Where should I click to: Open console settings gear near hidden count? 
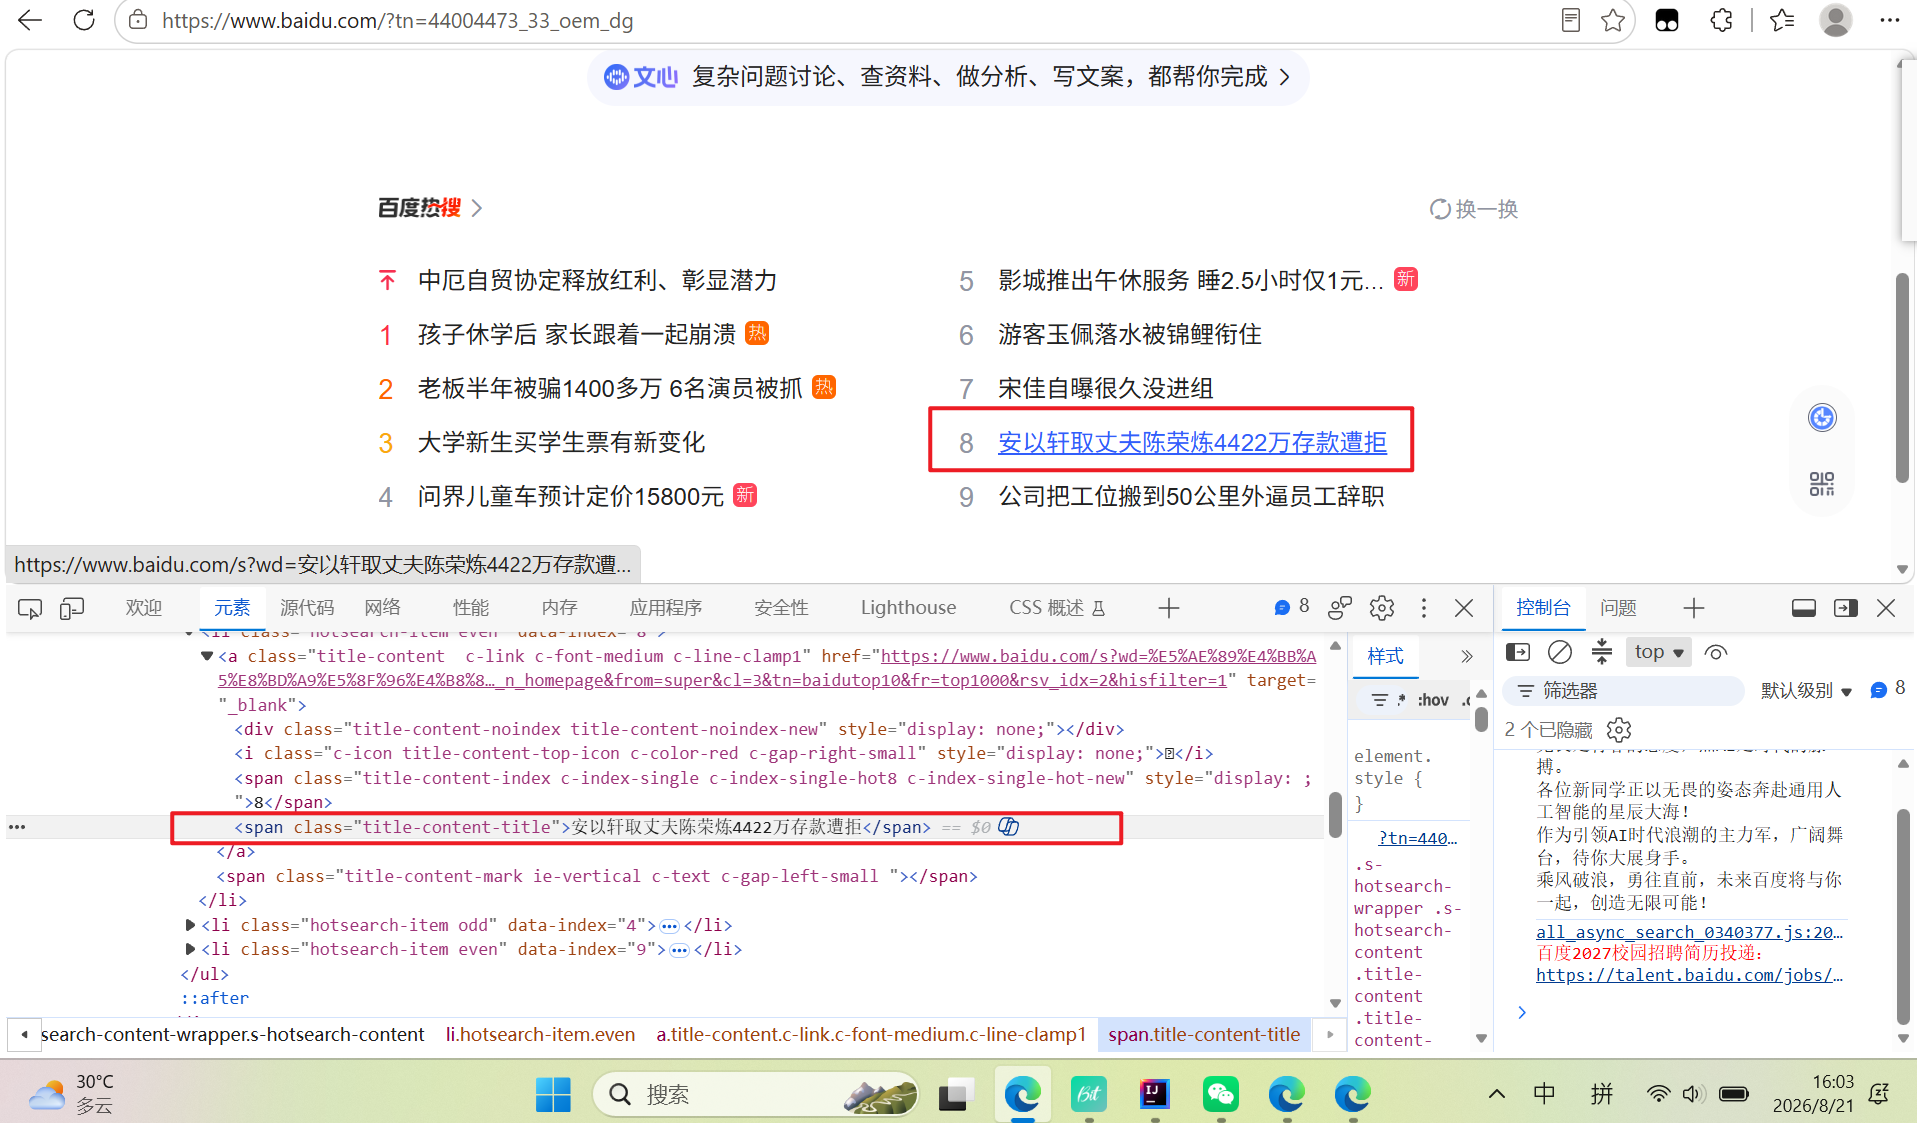point(1619,730)
